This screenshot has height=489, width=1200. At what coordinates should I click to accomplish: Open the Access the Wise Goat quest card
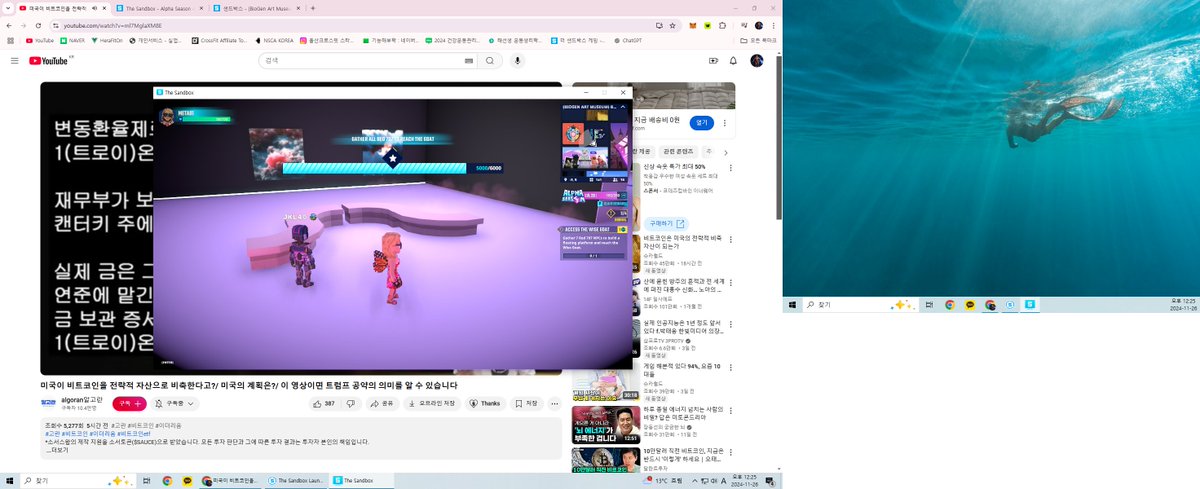pos(594,243)
